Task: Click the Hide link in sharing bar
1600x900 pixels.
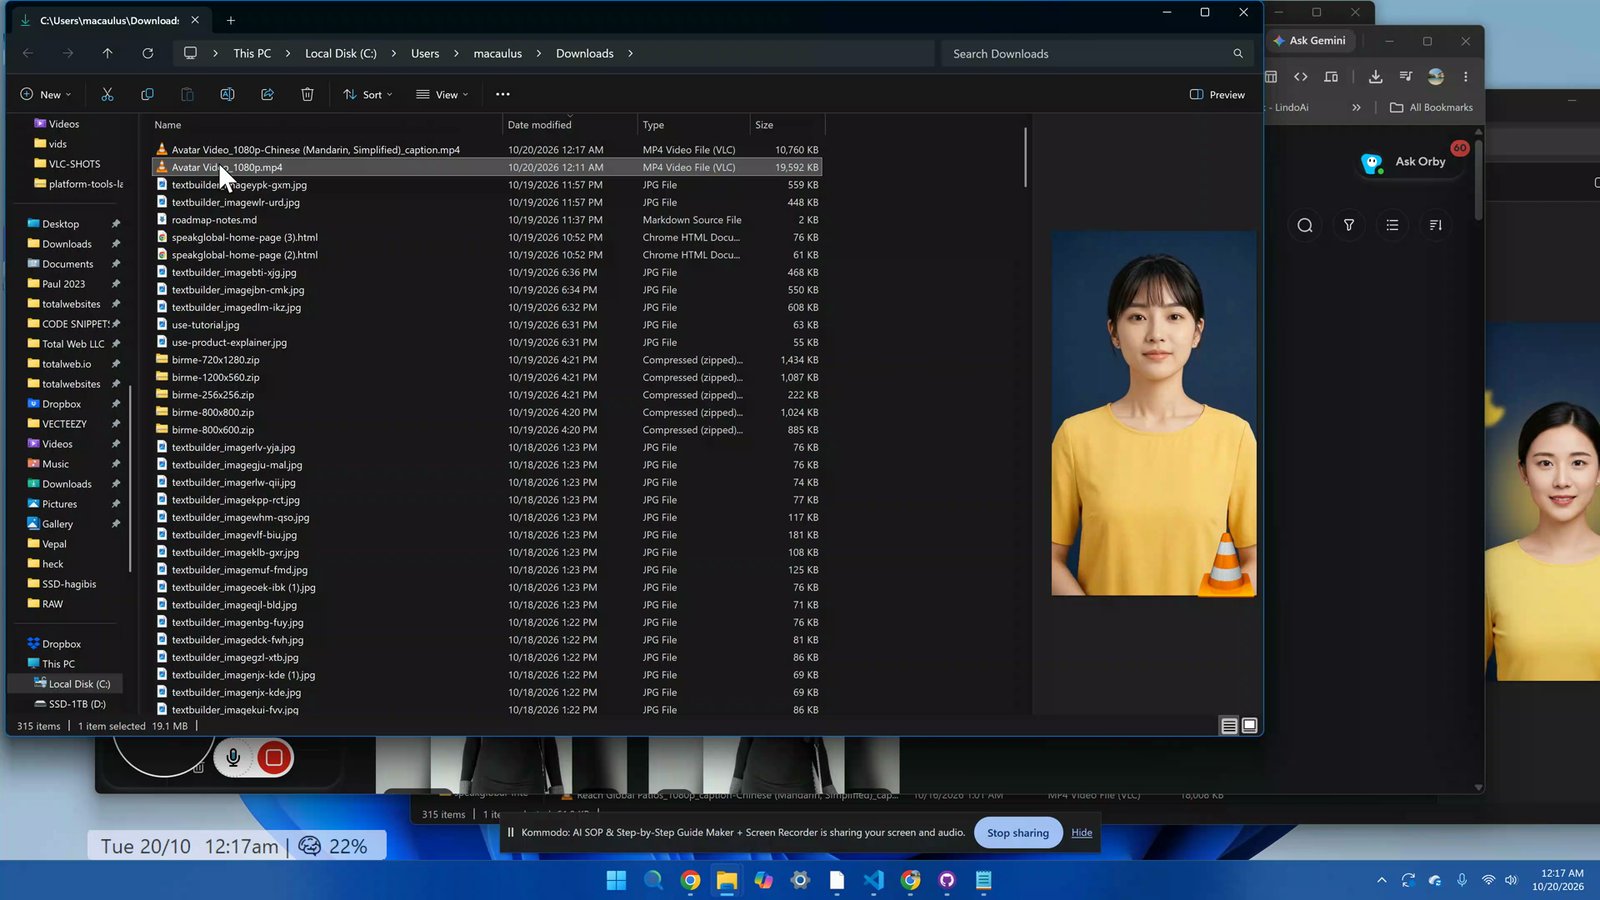Action: (1082, 832)
